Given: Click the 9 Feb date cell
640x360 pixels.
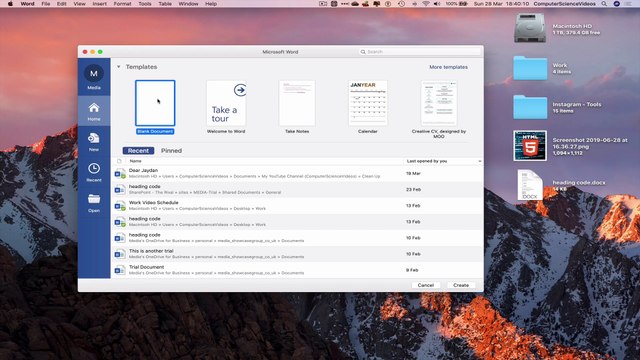Looking at the screenshot, I should pyautogui.click(x=412, y=270).
